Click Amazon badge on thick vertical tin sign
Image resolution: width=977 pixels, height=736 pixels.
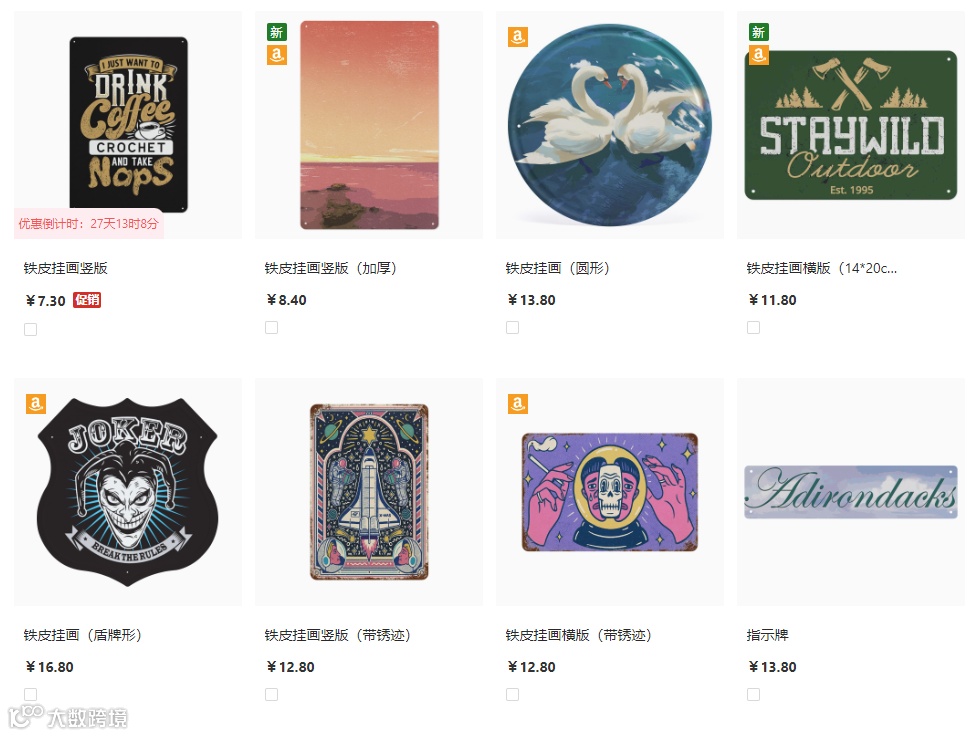click(277, 55)
